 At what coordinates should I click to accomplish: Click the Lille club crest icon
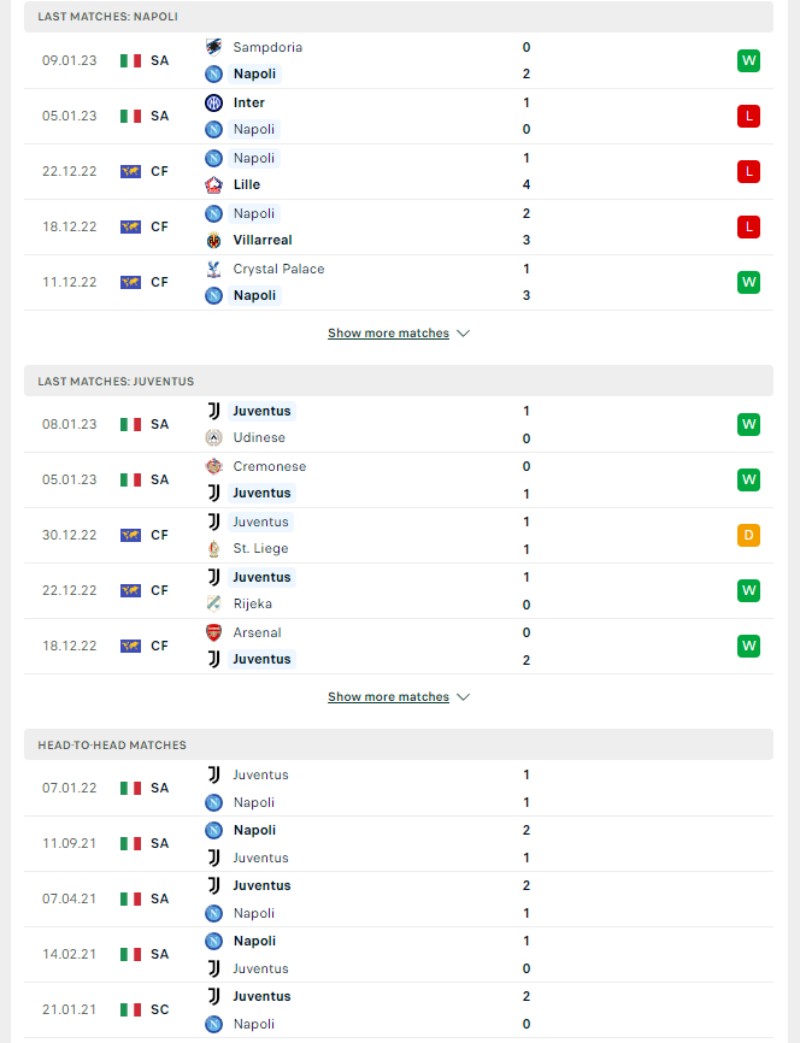pyautogui.click(x=213, y=184)
